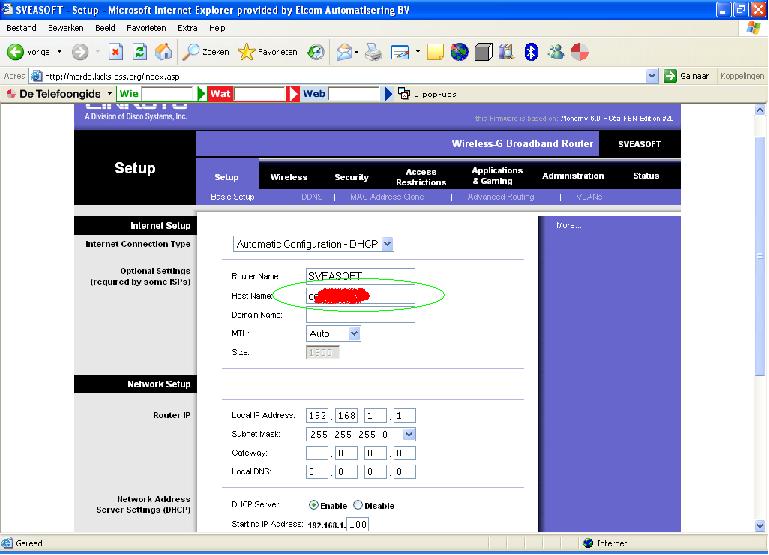The width and height of the screenshot is (769, 555).
Task: Open the Administration tab
Action: (573, 176)
